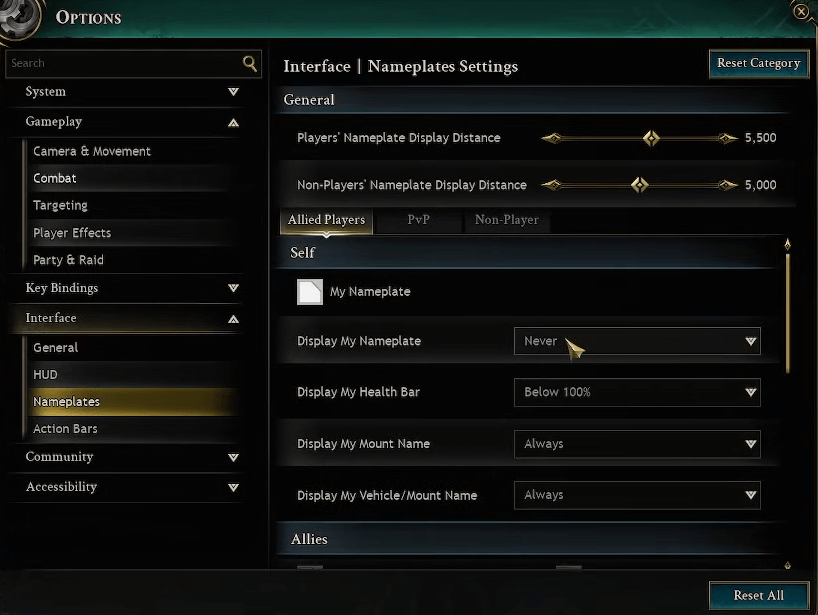Click the Reset All button
Viewport: 818px width, 615px height.
tap(758, 595)
